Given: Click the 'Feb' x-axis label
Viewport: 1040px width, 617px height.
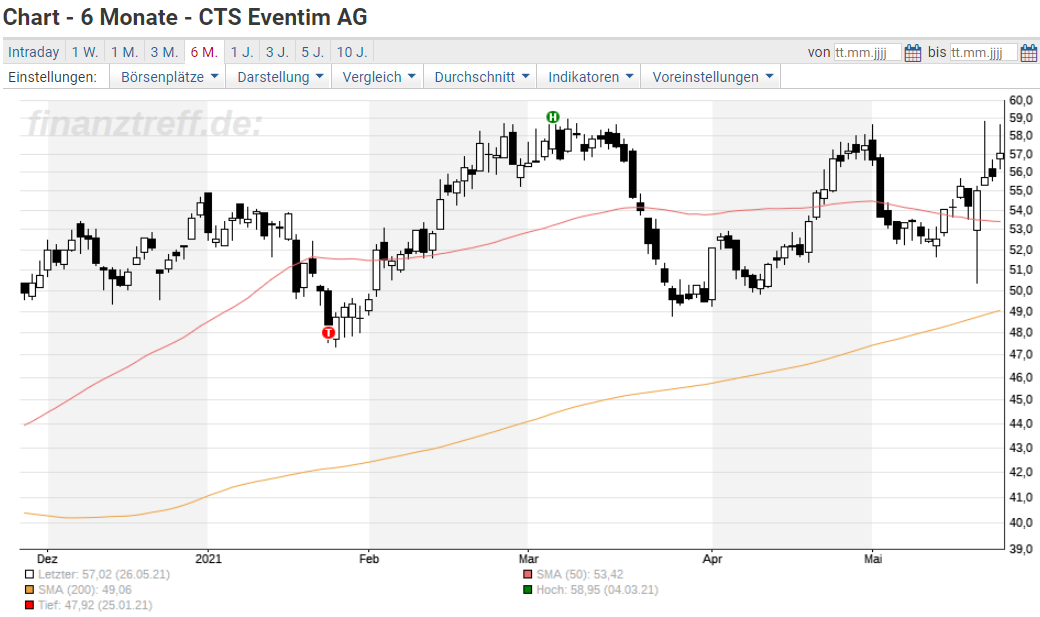Looking at the screenshot, I should 369,559.
